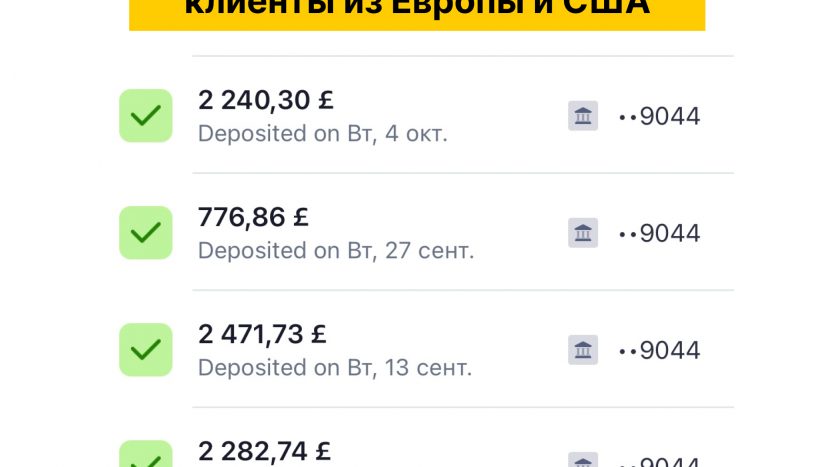
Task: Click the bank icon in the 27 сент. row
Action: [583, 233]
